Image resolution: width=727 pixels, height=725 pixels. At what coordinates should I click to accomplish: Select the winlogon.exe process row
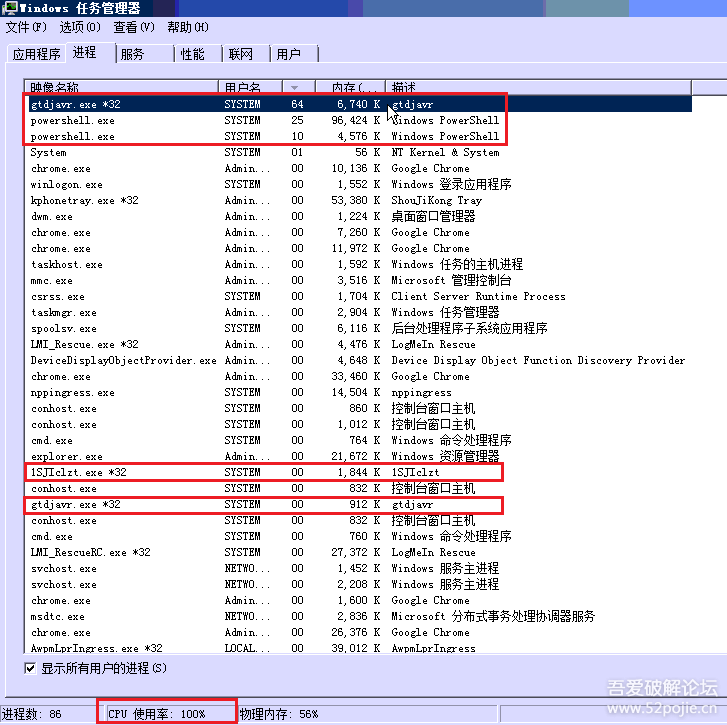[358, 184]
